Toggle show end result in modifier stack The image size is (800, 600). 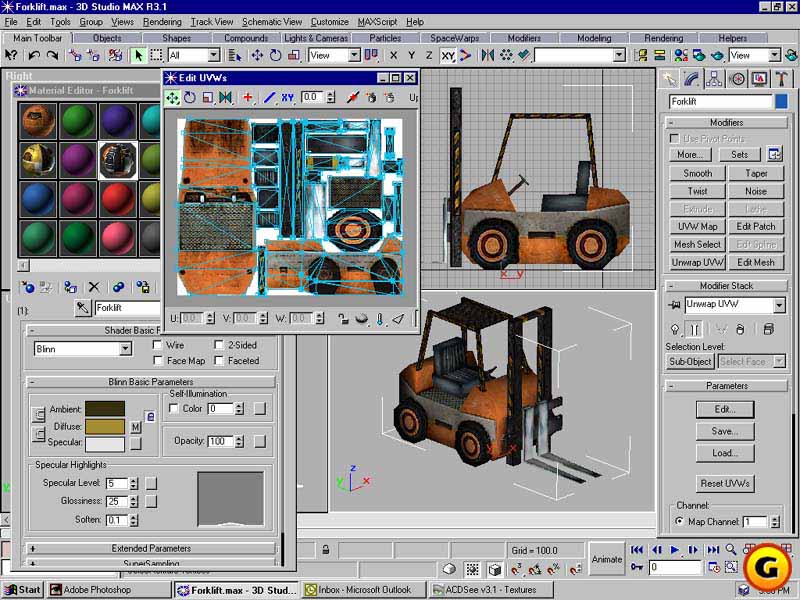click(695, 330)
